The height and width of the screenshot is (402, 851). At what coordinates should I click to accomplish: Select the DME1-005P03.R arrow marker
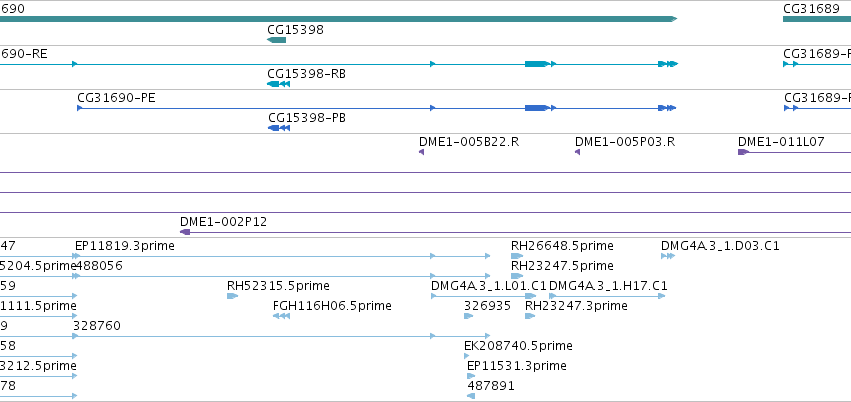(577, 152)
